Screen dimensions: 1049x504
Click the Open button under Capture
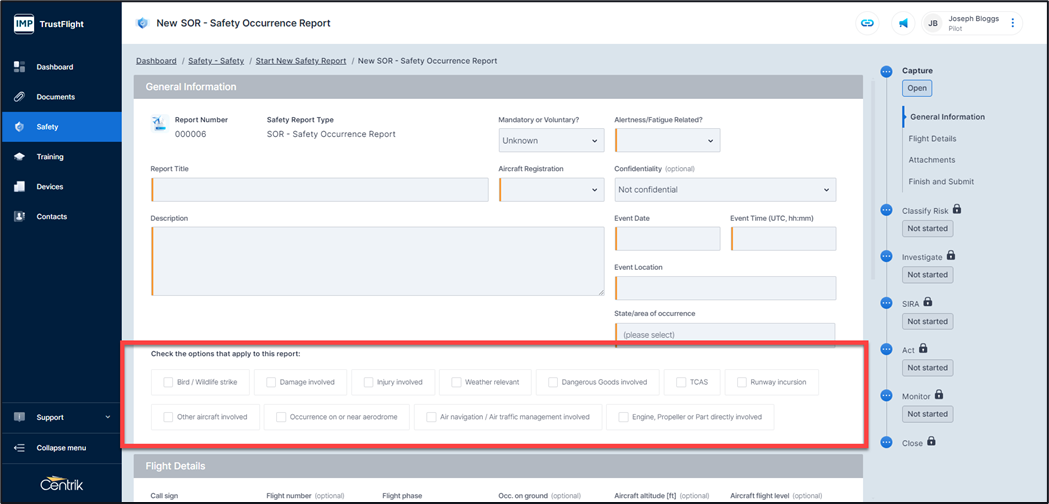coord(917,88)
